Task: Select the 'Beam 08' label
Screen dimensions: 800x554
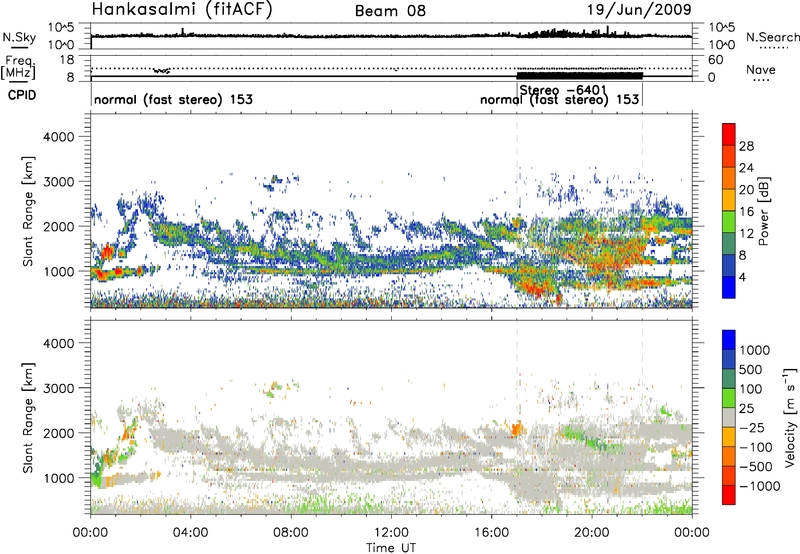Action: [x=390, y=11]
